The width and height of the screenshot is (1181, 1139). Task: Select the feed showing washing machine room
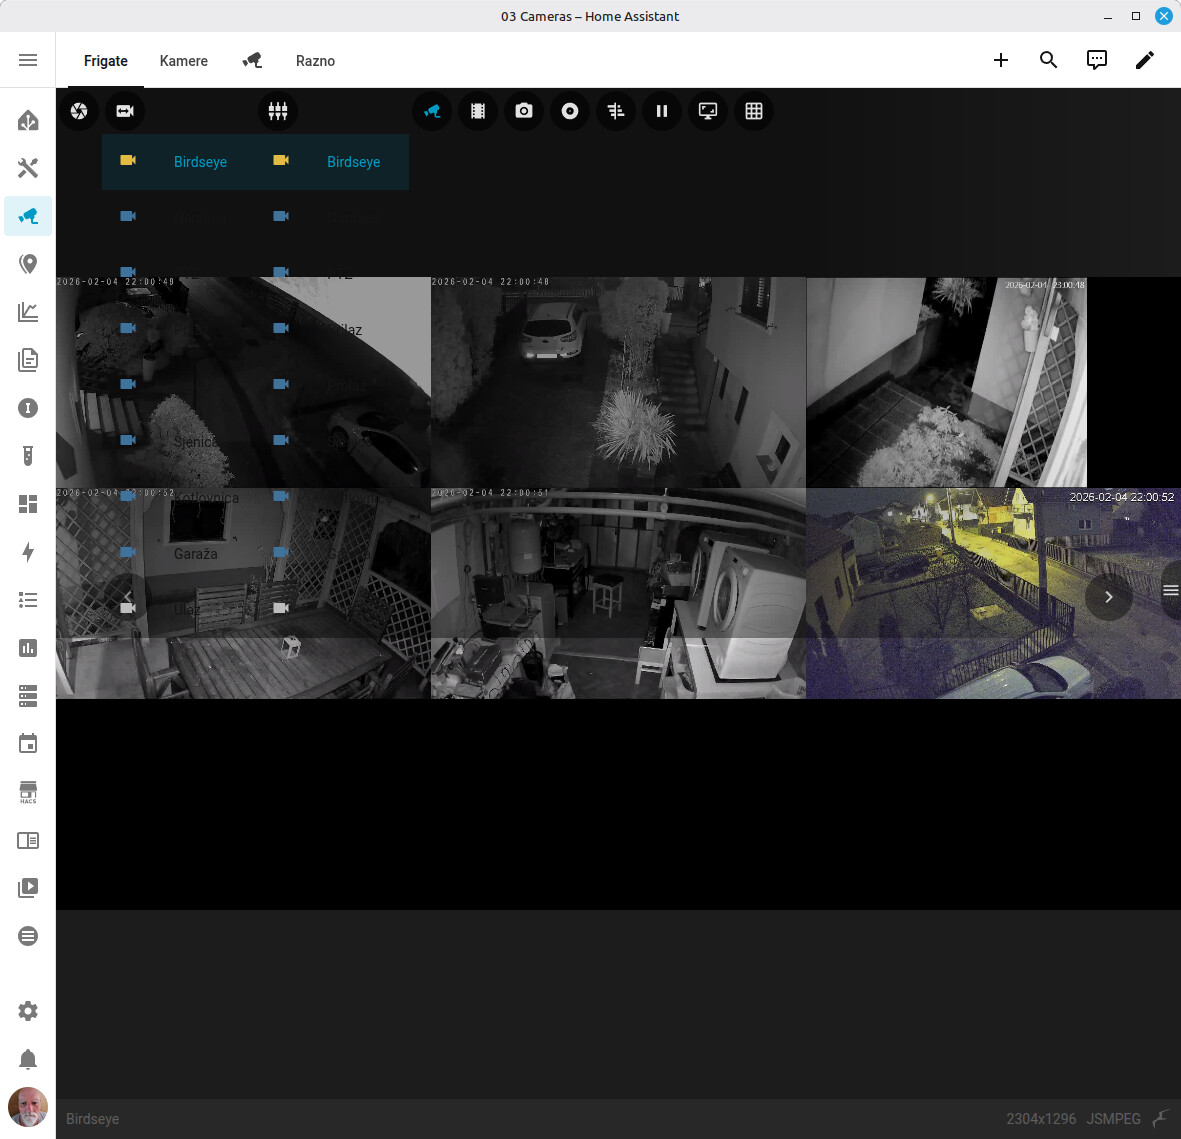point(618,593)
